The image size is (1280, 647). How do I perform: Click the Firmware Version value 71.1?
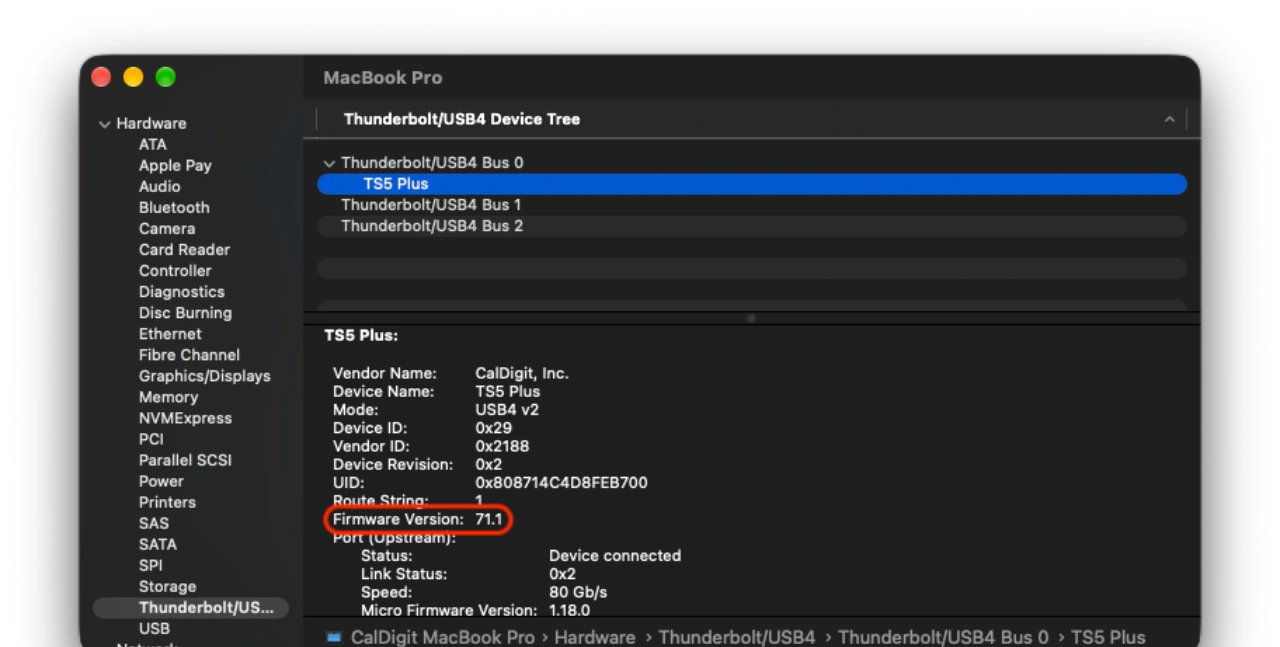coord(489,519)
